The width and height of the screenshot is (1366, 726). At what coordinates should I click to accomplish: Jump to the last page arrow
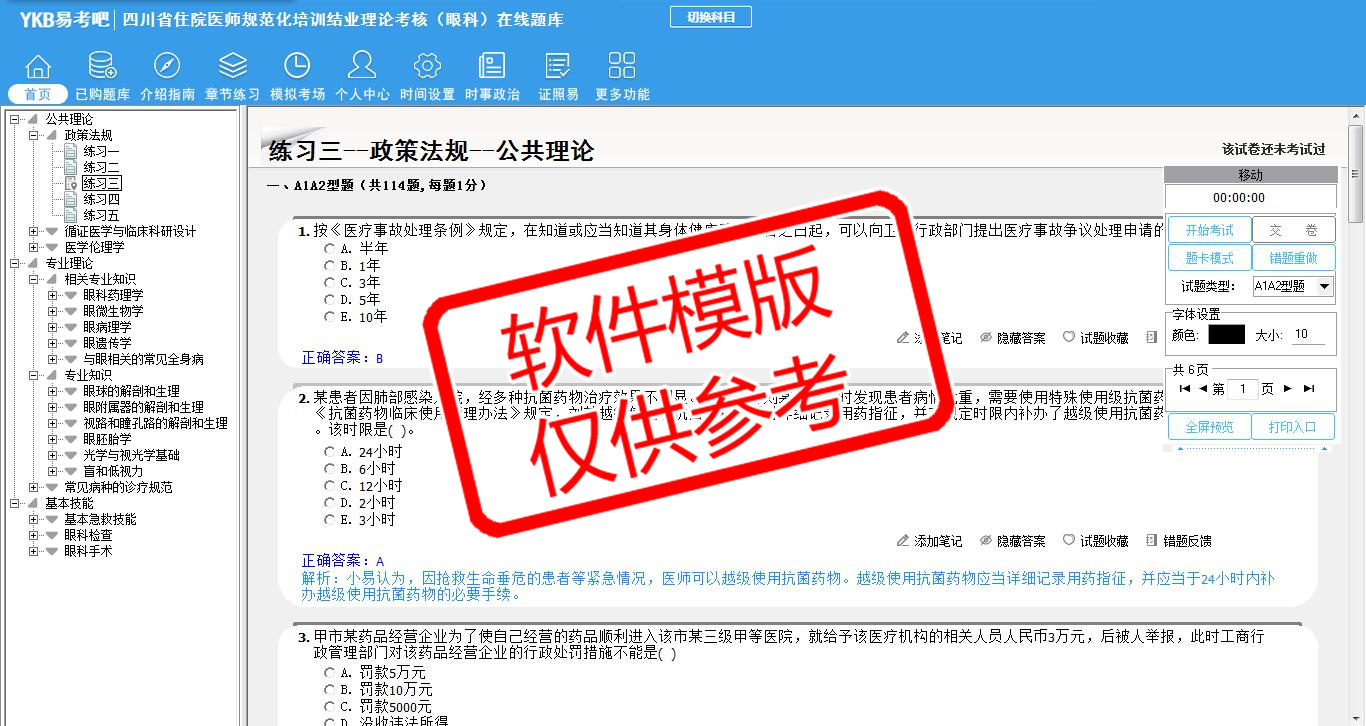coord(1309,389)
